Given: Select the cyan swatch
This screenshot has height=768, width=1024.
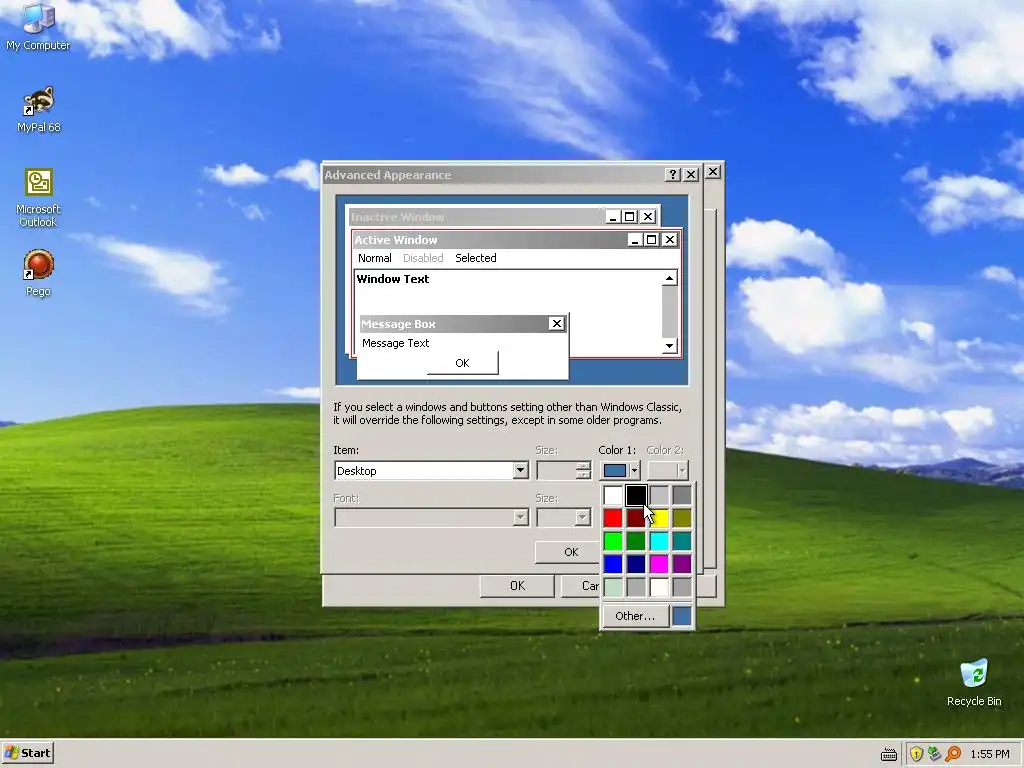Looking at the screenshot, I should click(658, 541).
